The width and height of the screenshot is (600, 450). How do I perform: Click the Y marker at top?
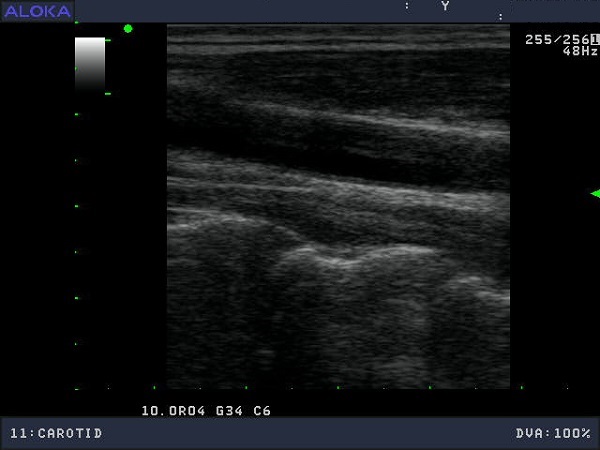[445, 6]
